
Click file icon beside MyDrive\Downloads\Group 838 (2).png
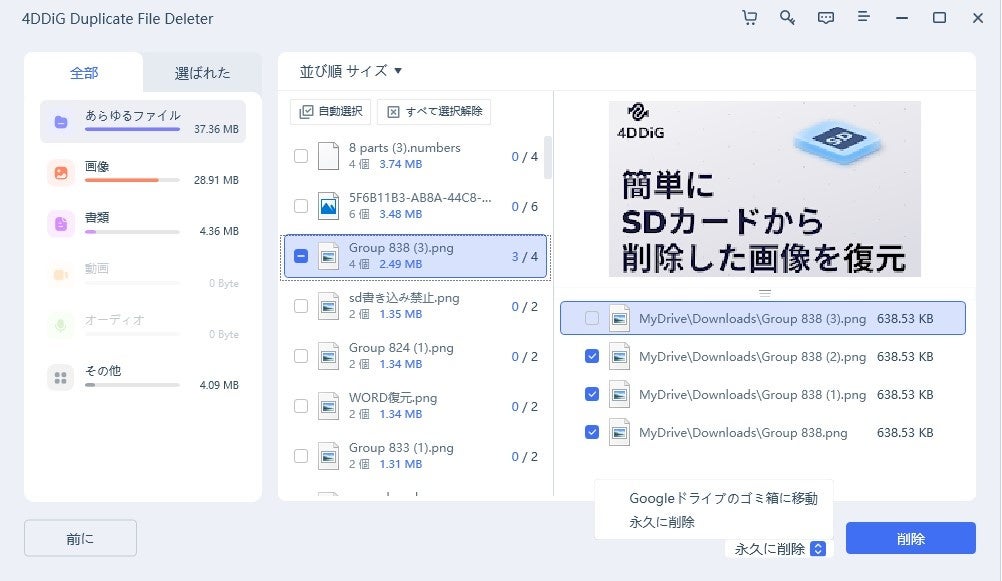point(619,357)
